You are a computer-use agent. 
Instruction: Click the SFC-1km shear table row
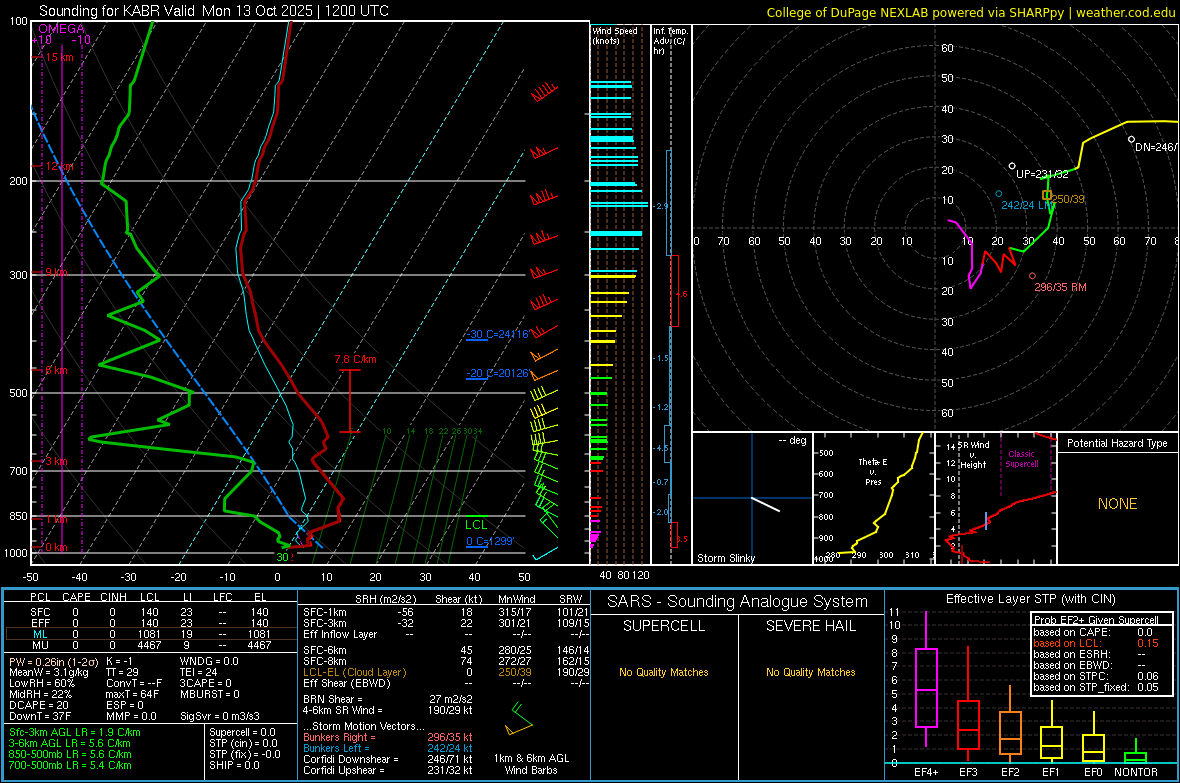444,612
